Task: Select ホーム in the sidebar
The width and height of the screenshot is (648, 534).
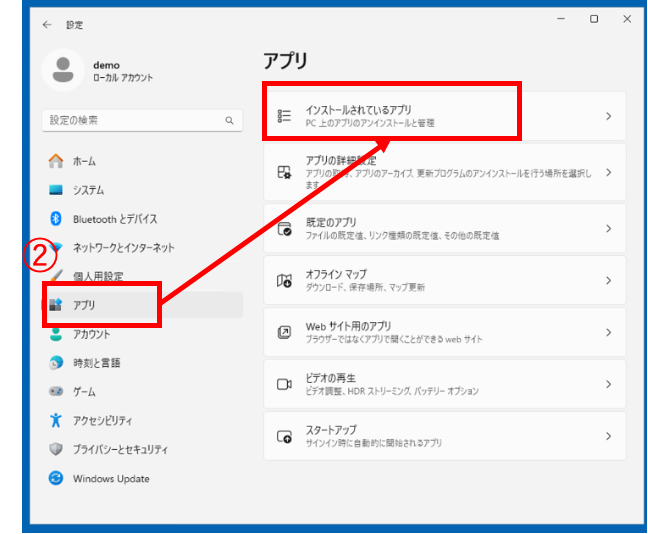Action: coord(84,161)
